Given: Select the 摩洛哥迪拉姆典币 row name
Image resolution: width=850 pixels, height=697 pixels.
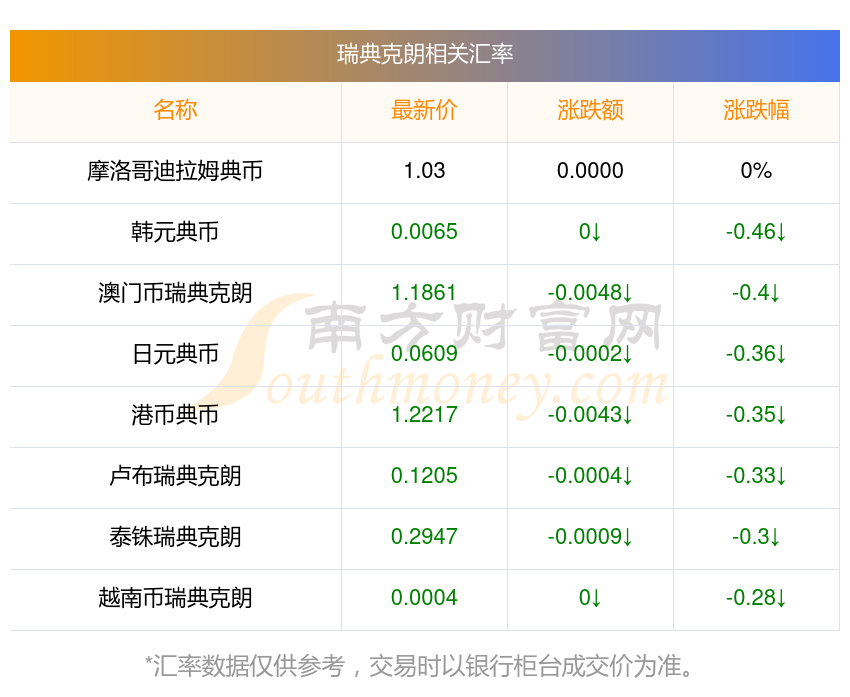Looking at the screenshot, I should [x=175, y=171].
